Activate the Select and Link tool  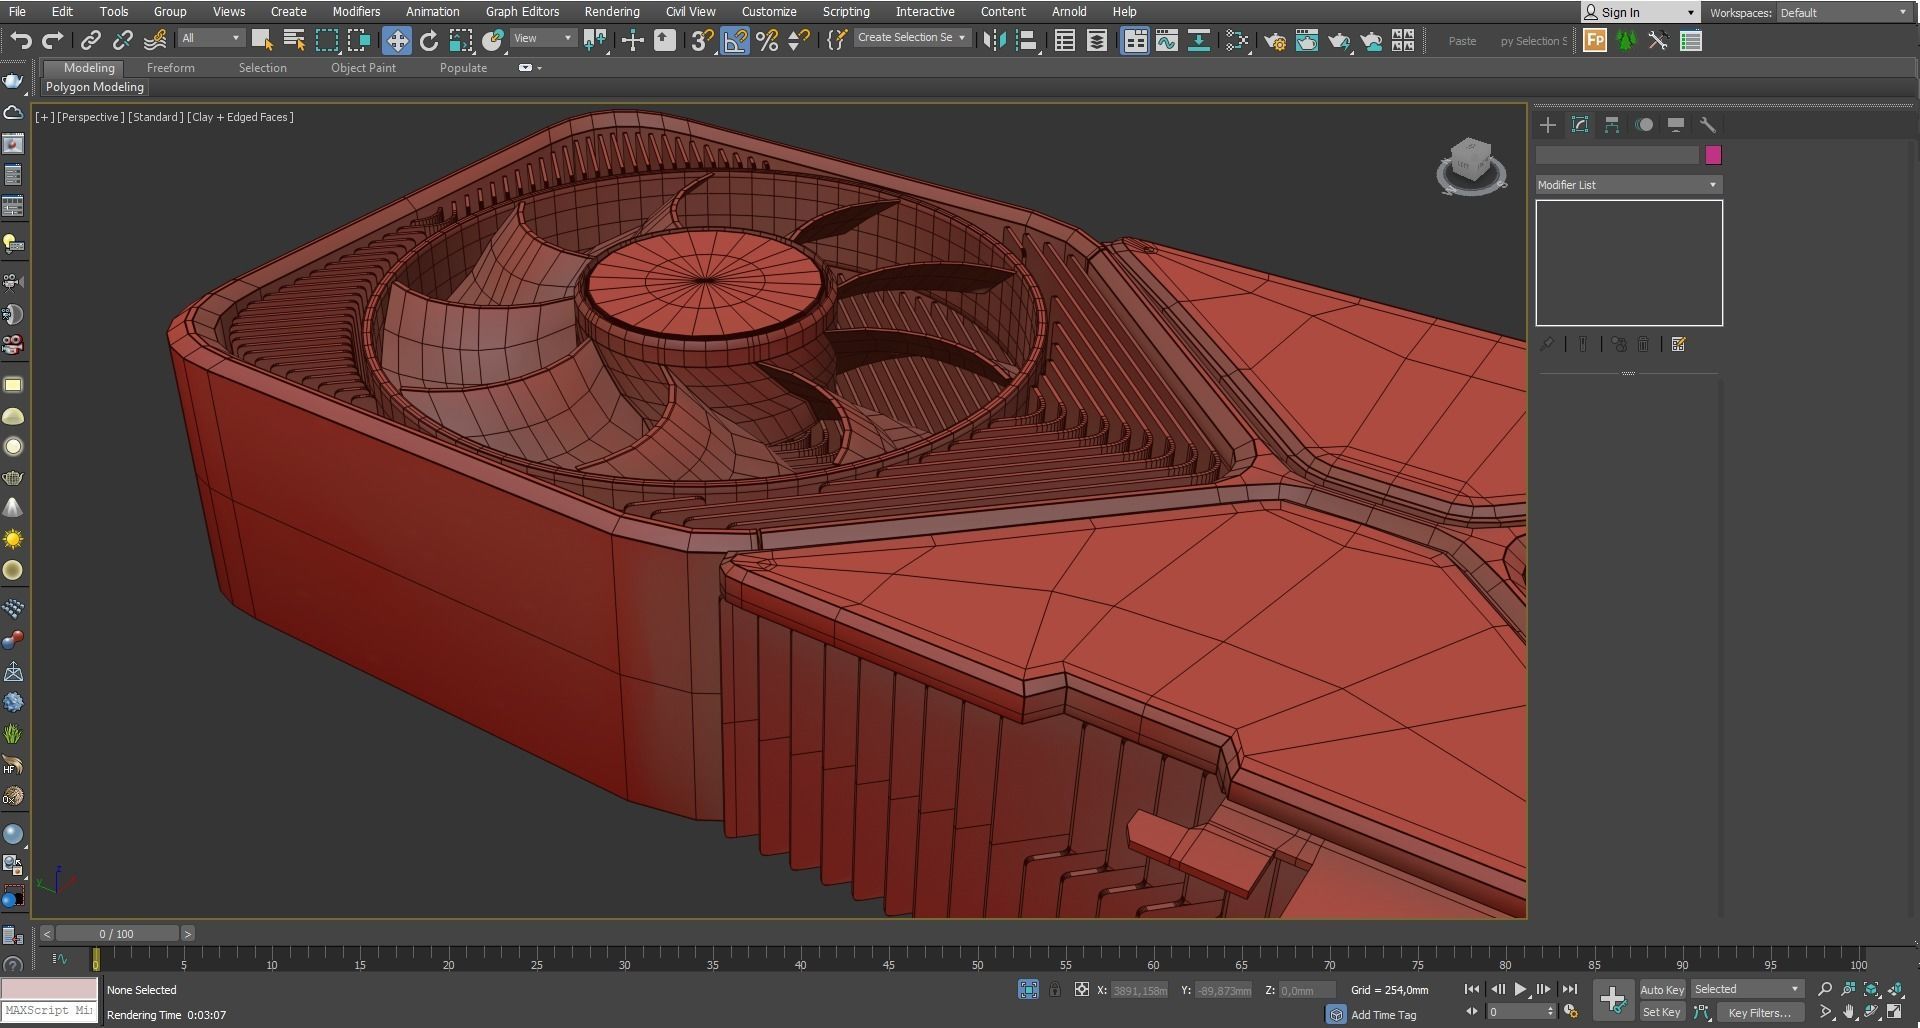91,40
